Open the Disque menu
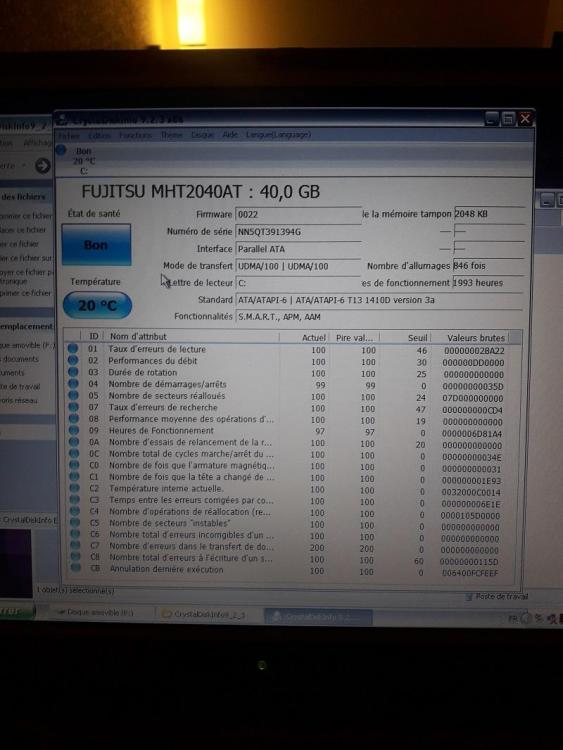 coord(202,135)
